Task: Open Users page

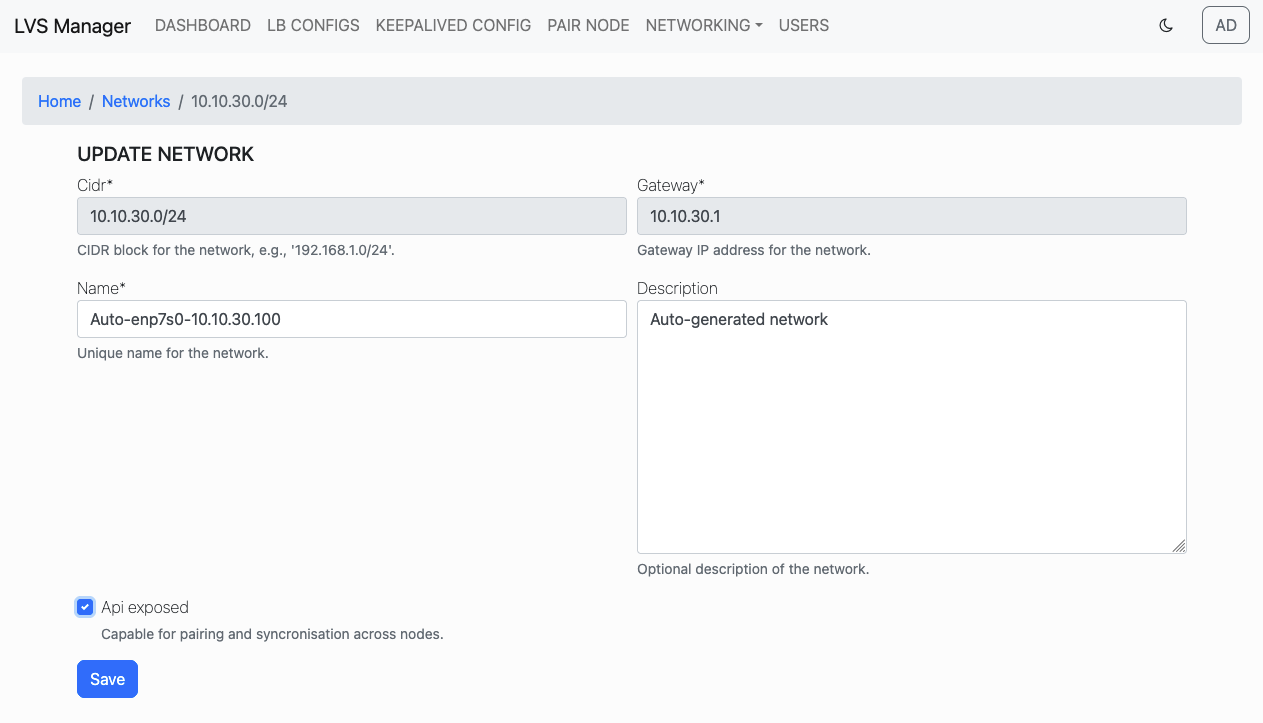Action: tap(804, 26)
